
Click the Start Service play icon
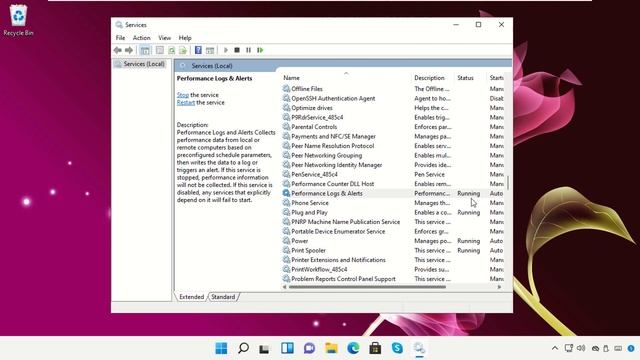tap(226, 50)
